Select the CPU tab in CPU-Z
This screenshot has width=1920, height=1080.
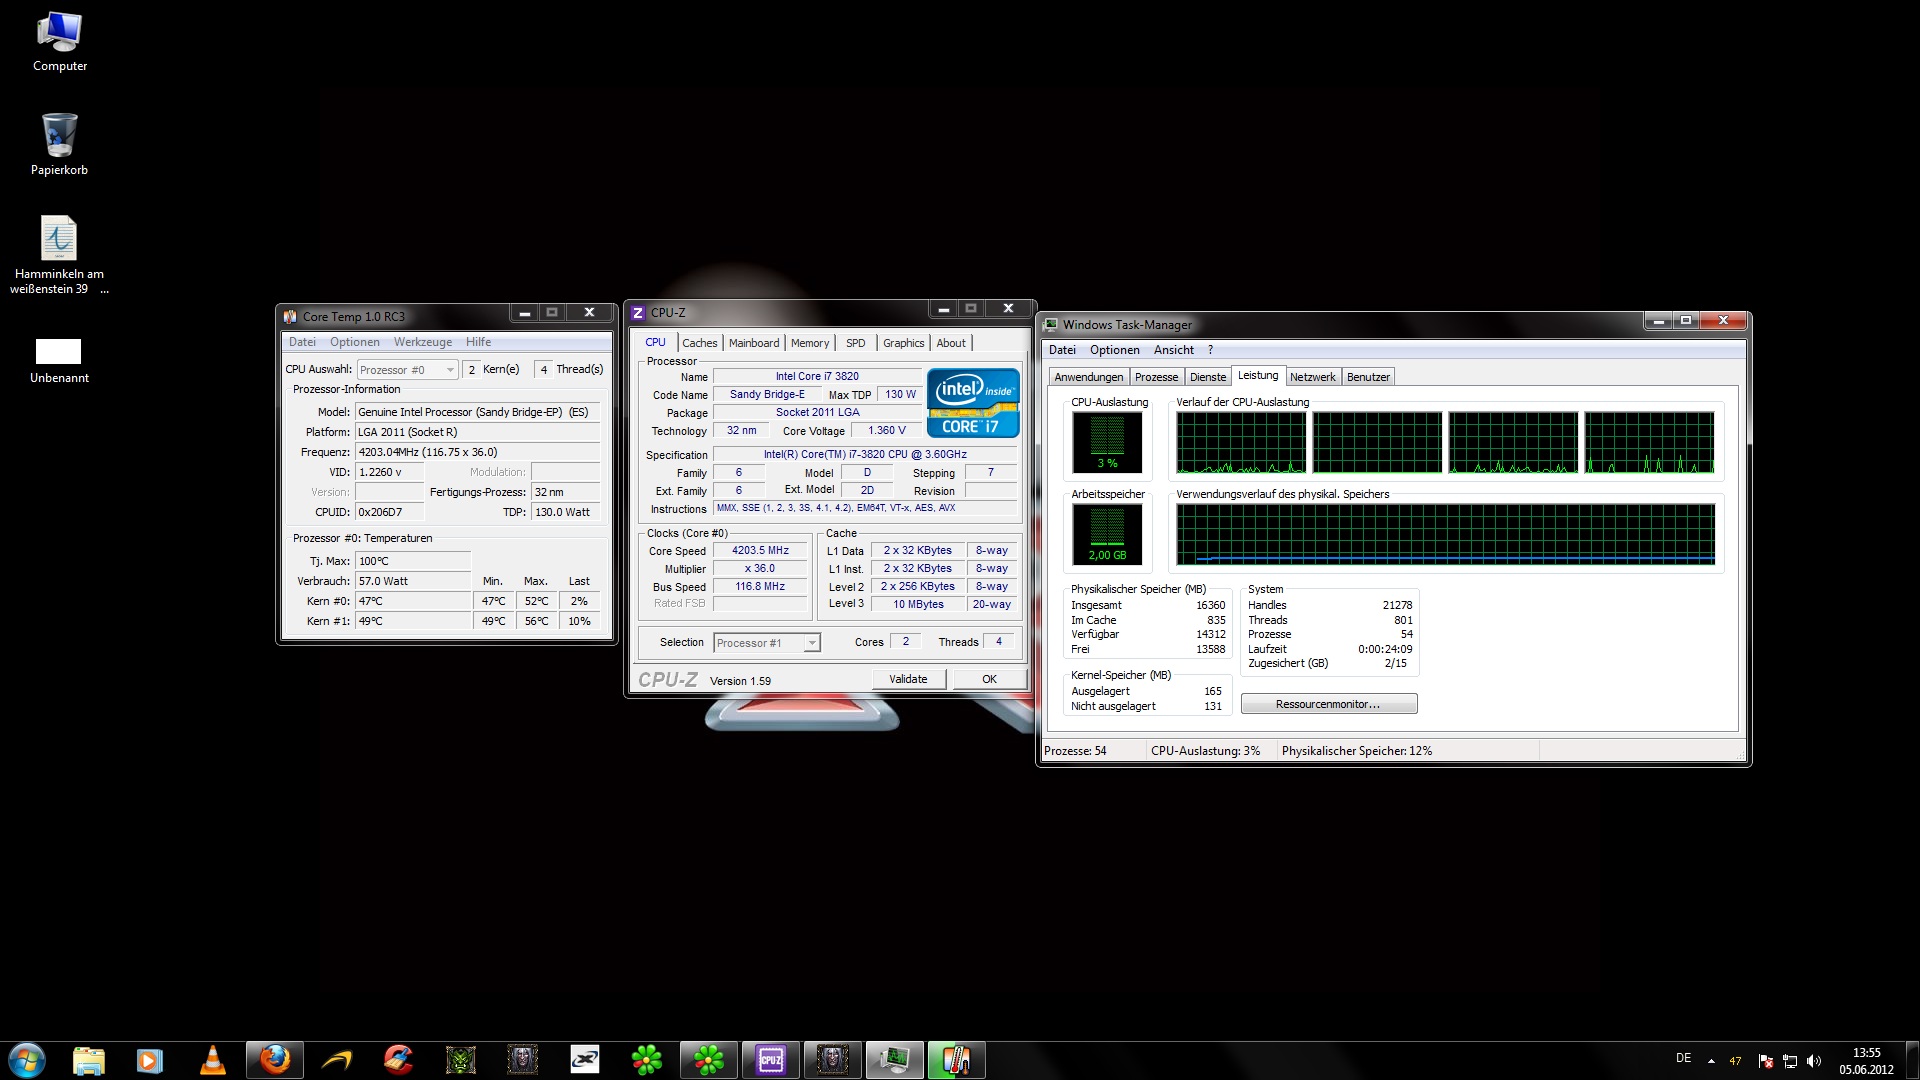click(x=656, y=342)
